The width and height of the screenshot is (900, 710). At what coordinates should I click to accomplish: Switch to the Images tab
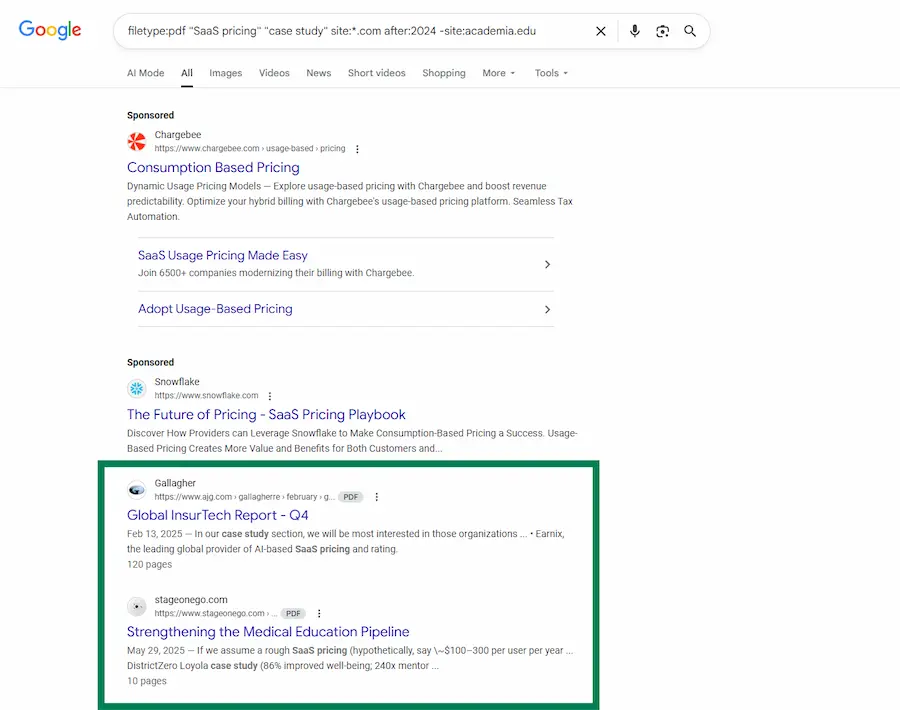point(225,73)
